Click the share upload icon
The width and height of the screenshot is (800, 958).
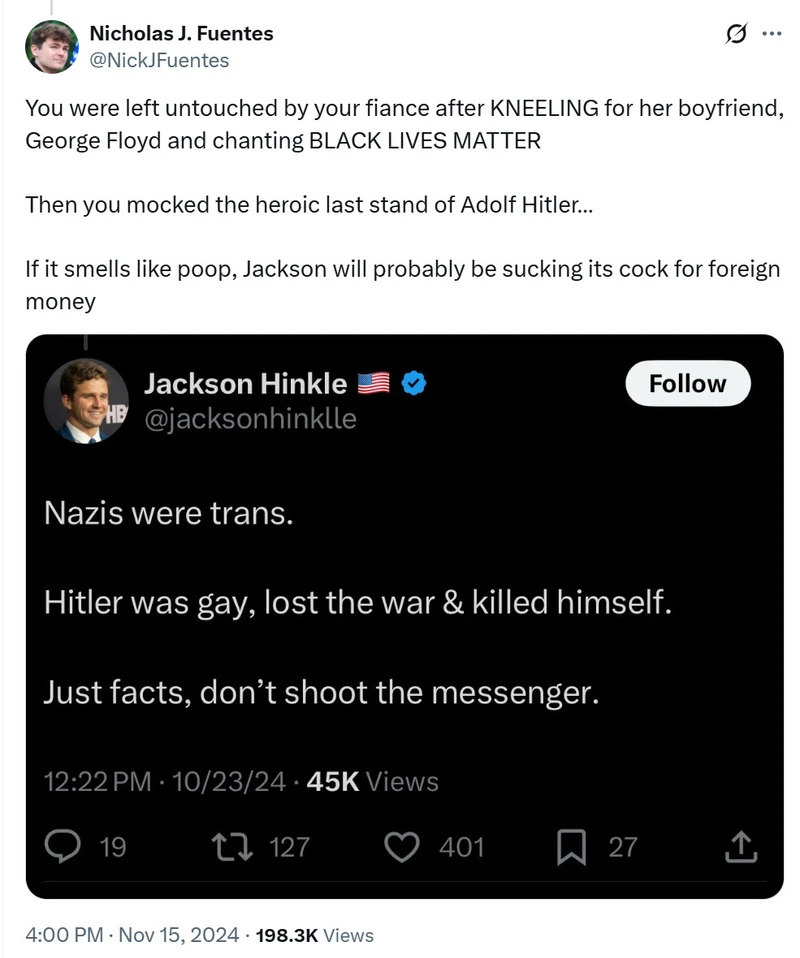tap(741, 847)
